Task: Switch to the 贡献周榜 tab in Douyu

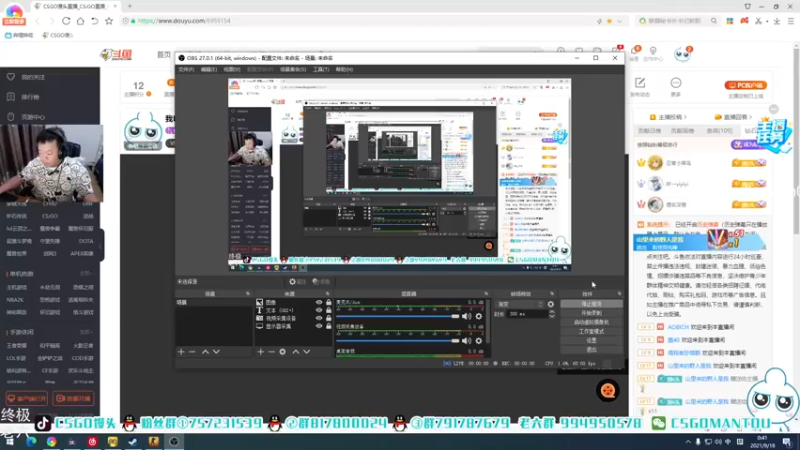Action: click(682, 131)
